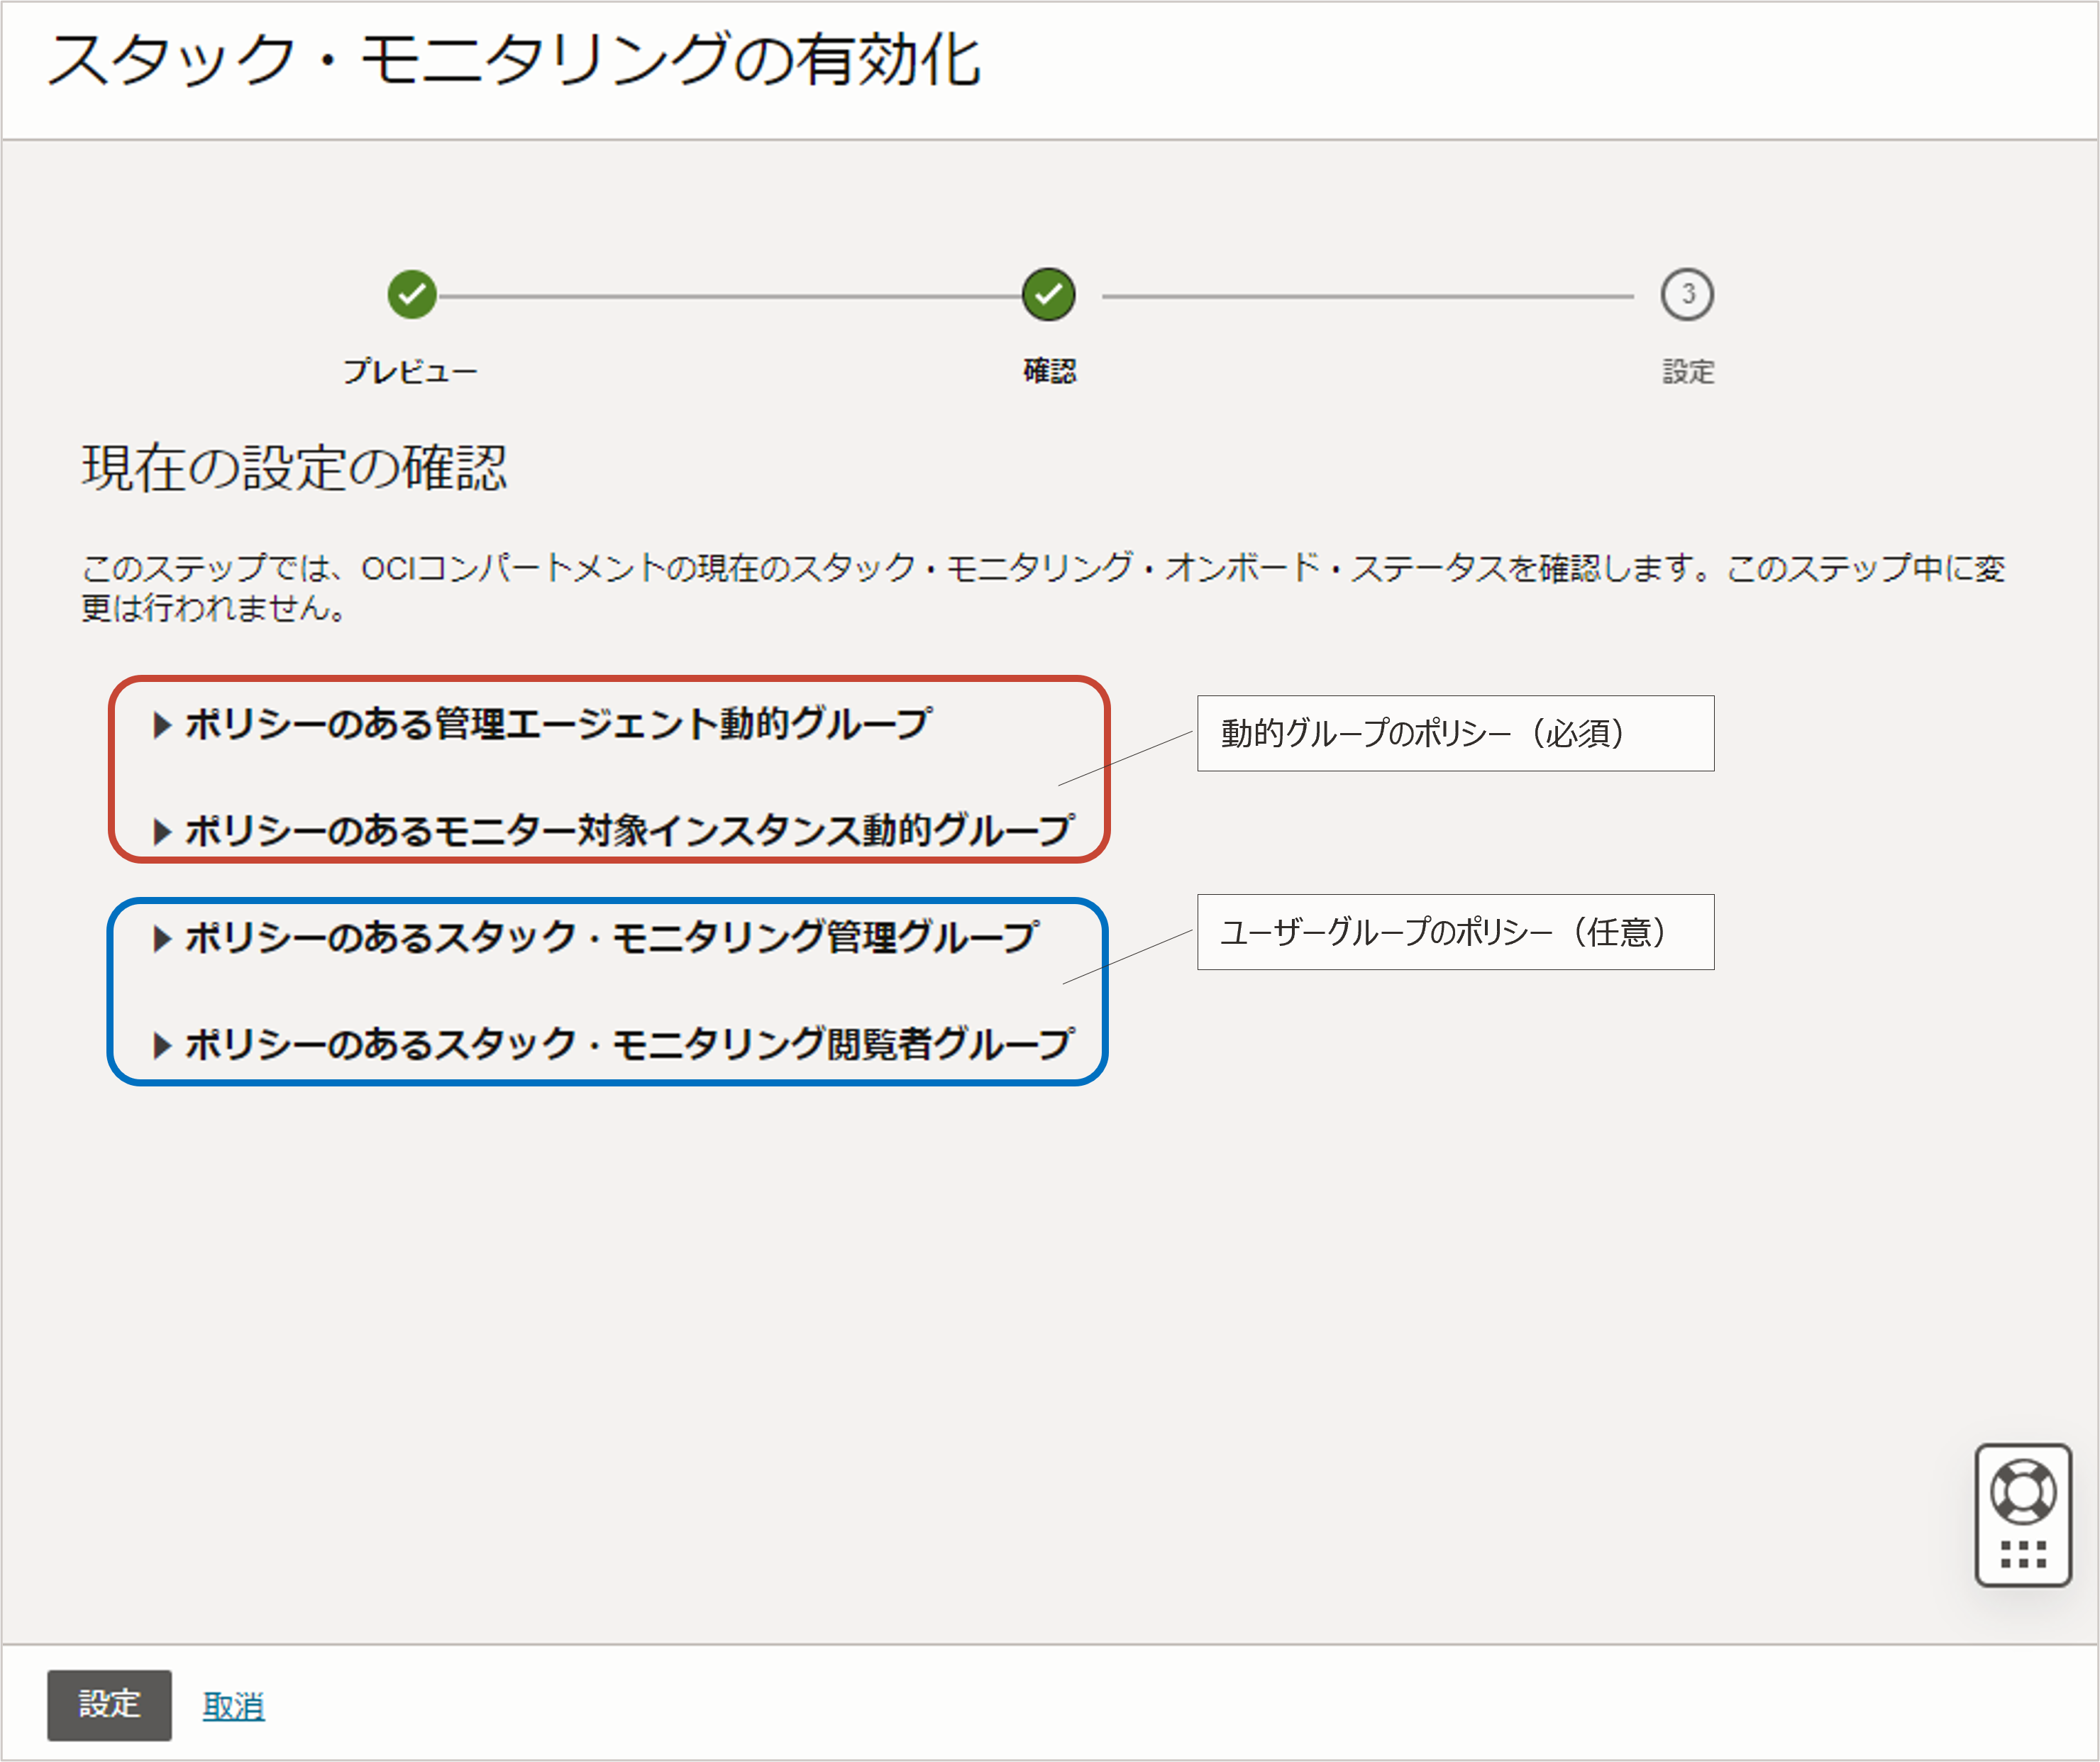Click the green Preview step checkmark icon

tap(411, 294)
